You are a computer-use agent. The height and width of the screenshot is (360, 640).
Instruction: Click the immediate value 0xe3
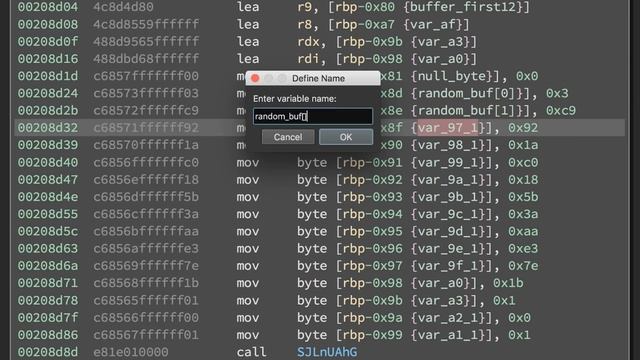click(523, 249)
